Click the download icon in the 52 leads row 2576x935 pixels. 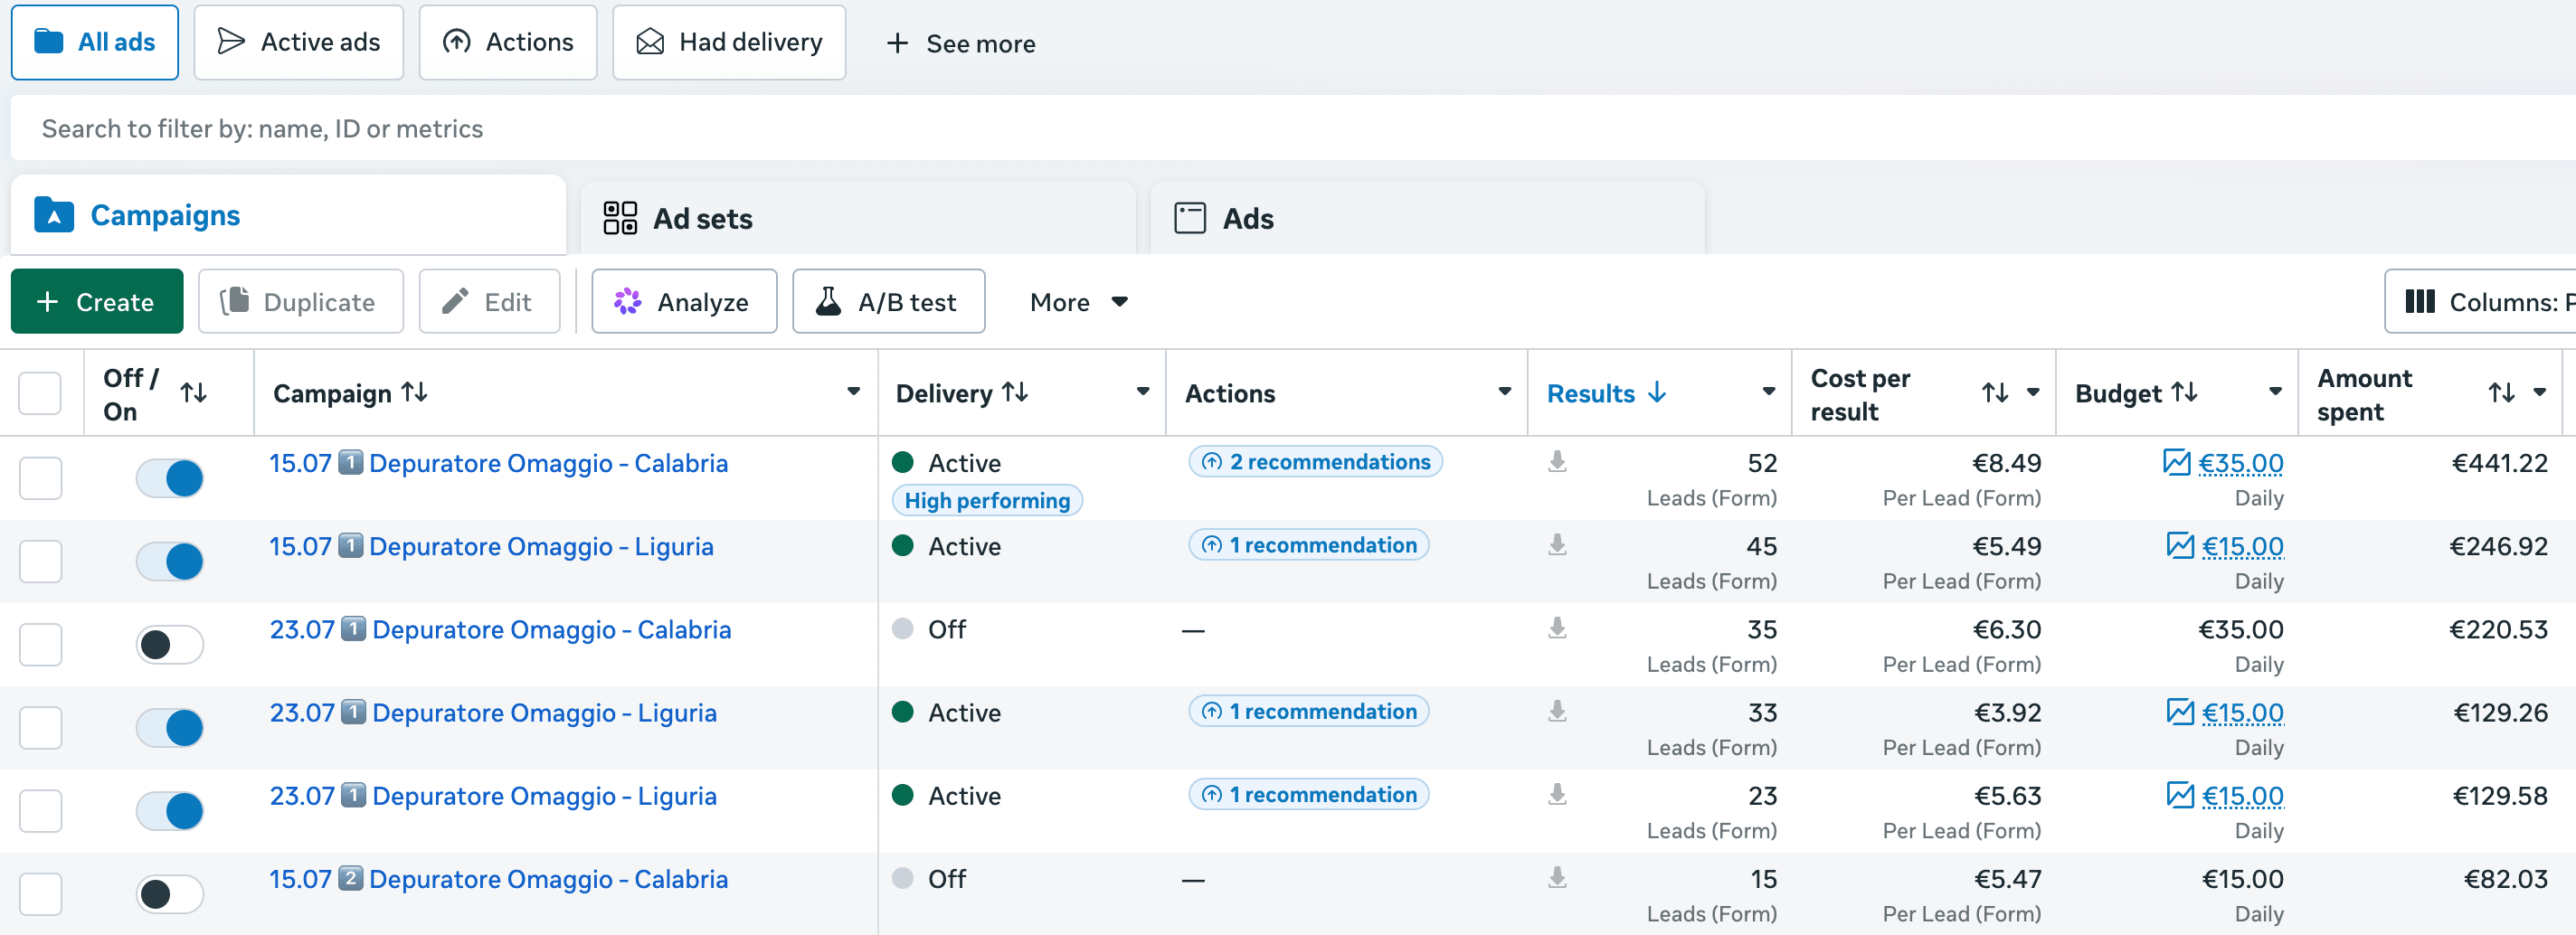[x=1557, y=462]
